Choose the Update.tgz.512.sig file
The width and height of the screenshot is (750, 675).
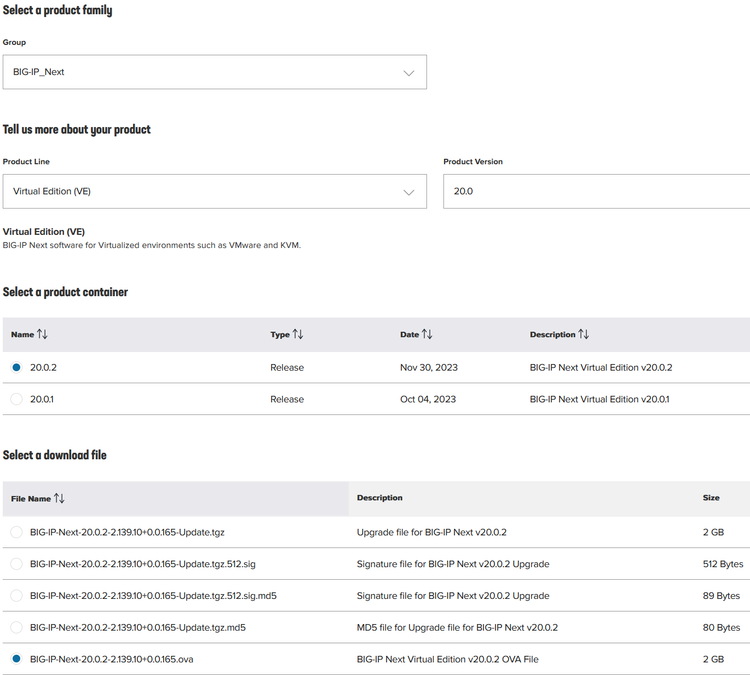[x=16, y=564]
